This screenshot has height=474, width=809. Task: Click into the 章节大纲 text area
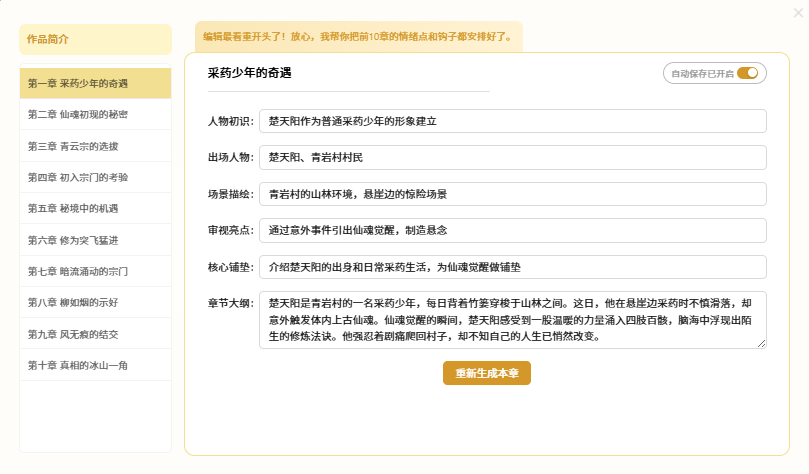[513, 320]
